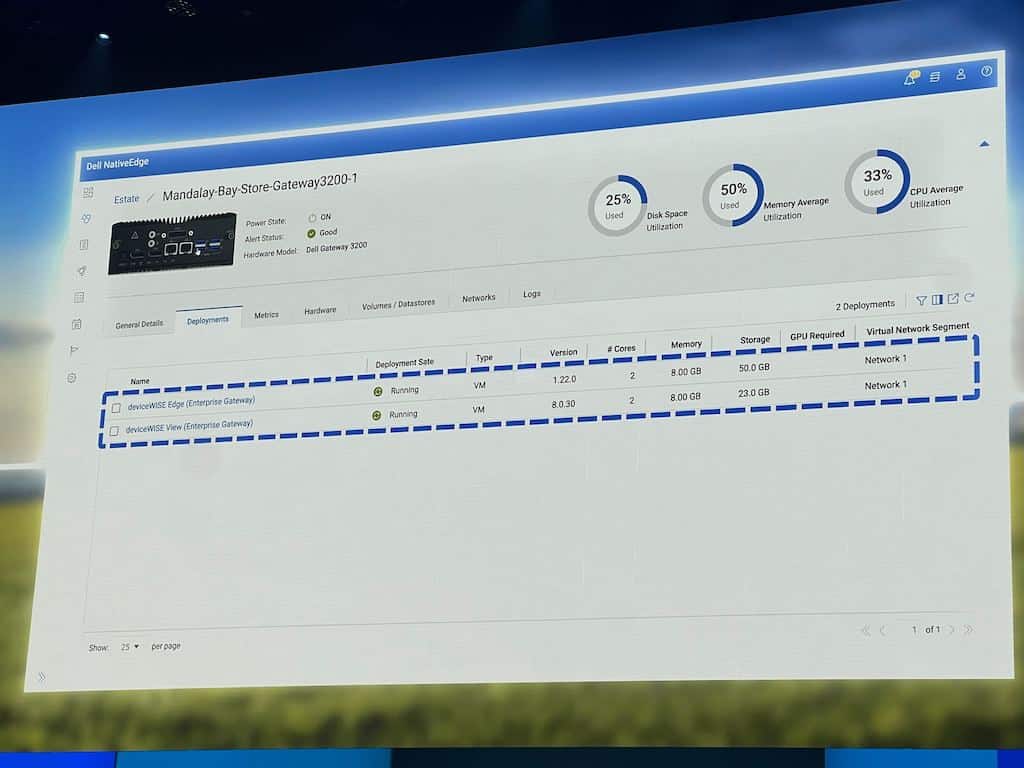This screenshot has height=768, width=1024.
Task: Open the rocket icon in the sidebar
Action: (82, 271)
